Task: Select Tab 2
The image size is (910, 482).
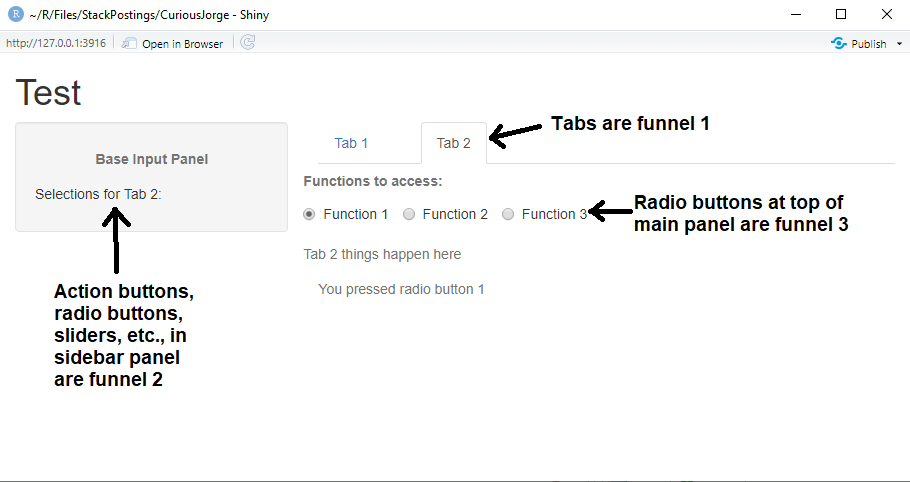Action: (454, 143)
